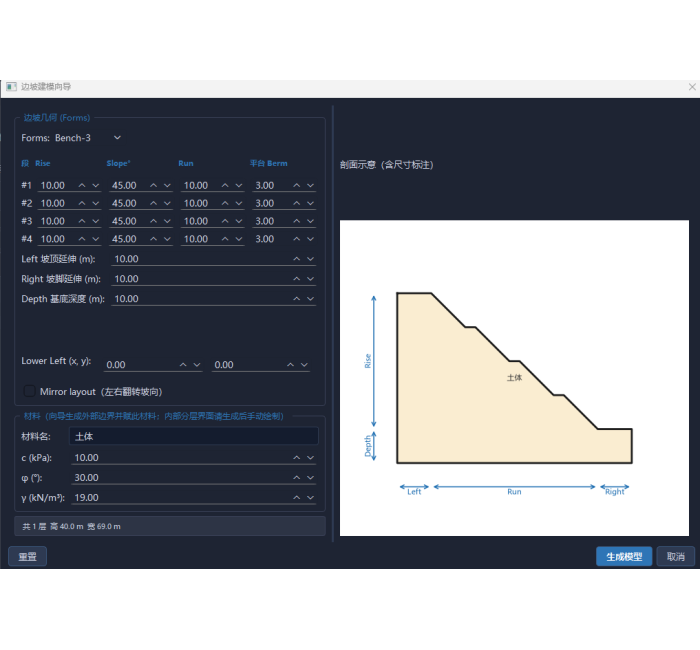This screenshot has width=700, height=650.
Task: Increase Rise value for segment #1
Action: point(82,185)
